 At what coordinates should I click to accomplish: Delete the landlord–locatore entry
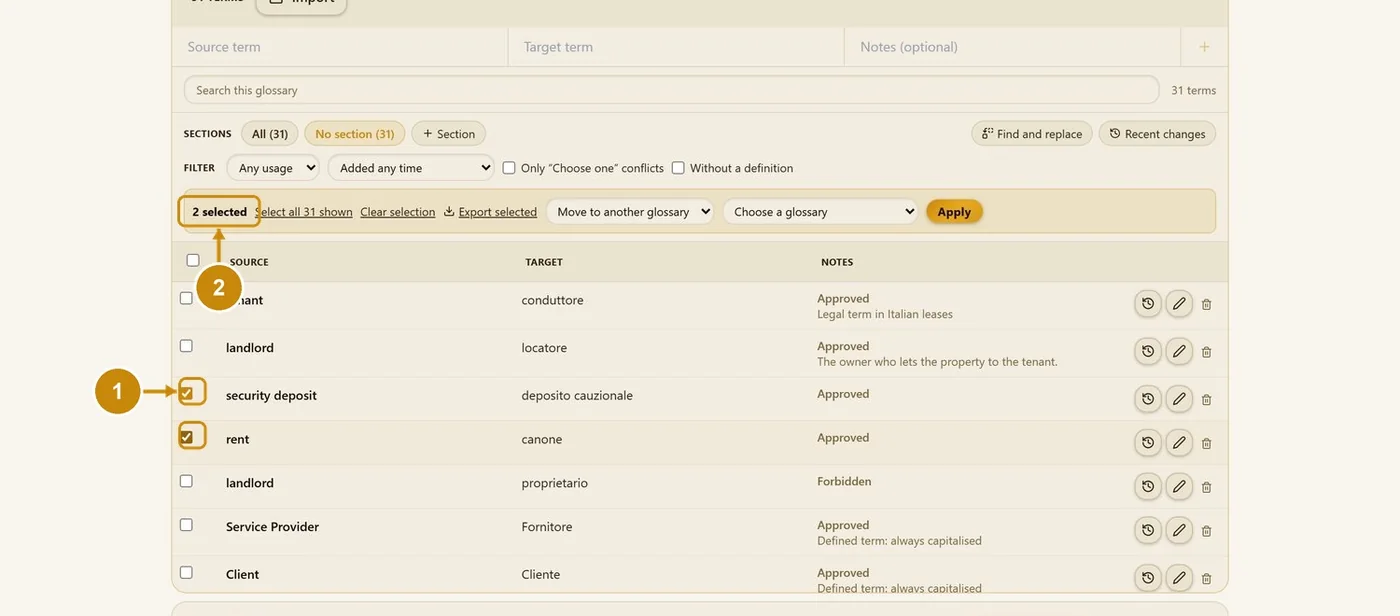tap(1206, 351)
